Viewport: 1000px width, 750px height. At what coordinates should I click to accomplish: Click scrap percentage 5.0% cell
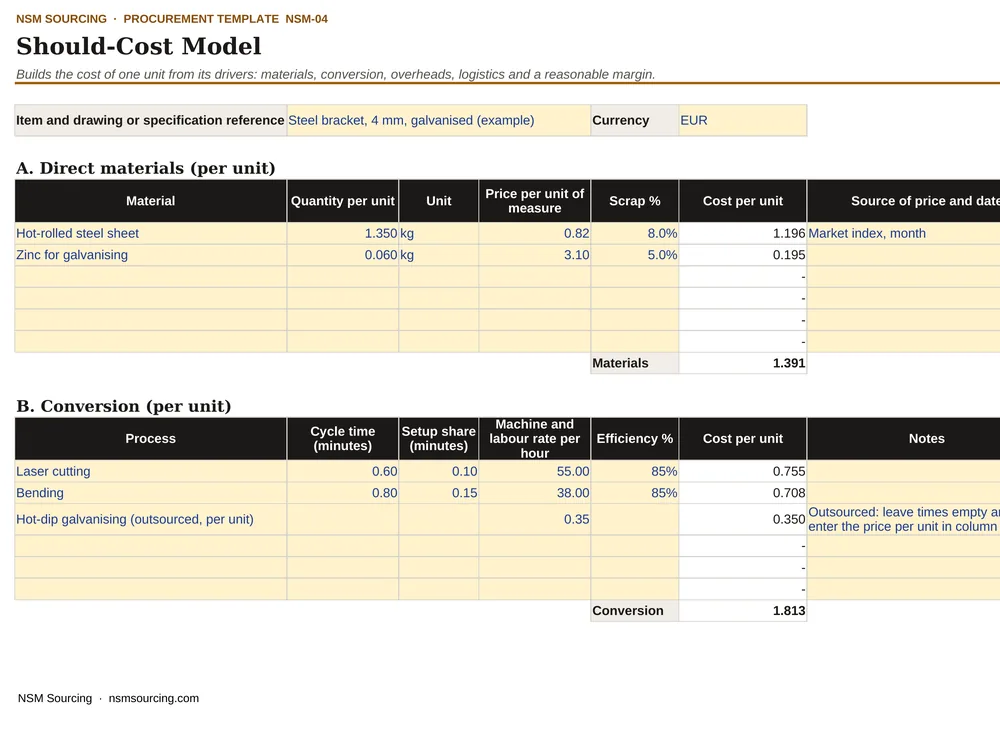635,255
